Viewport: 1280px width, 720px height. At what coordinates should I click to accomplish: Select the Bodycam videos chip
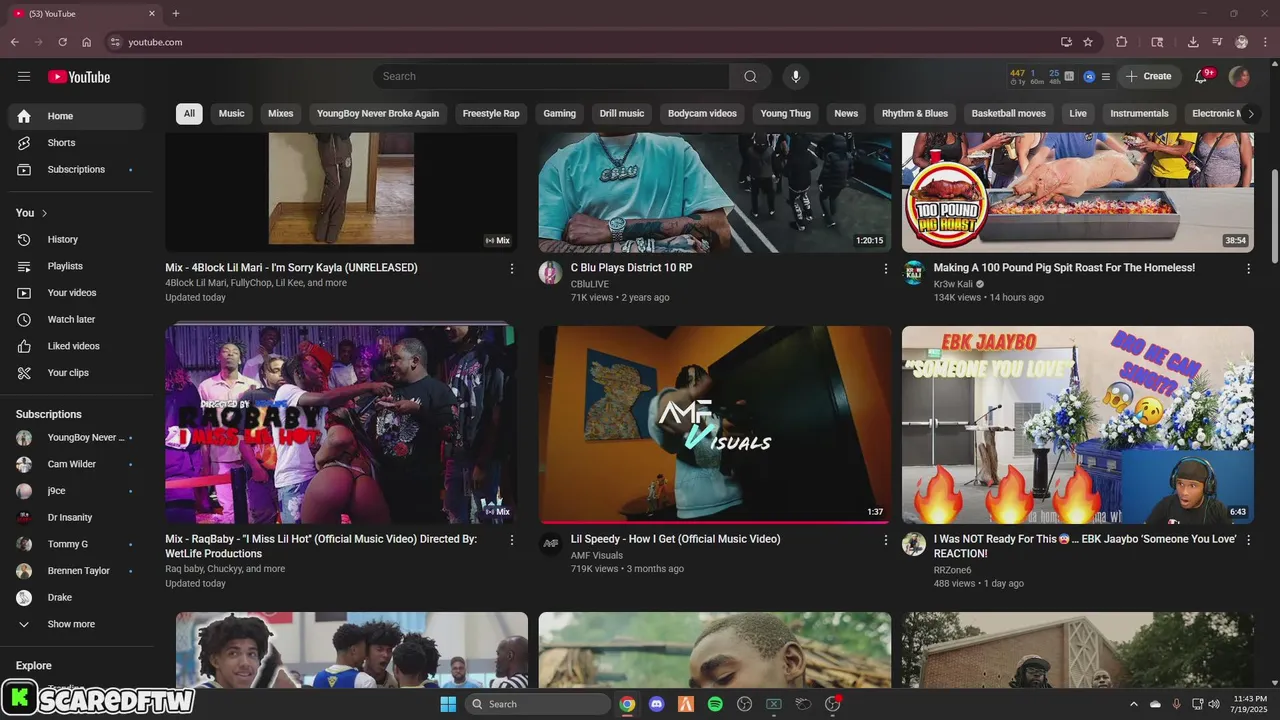tap(702, 113)
